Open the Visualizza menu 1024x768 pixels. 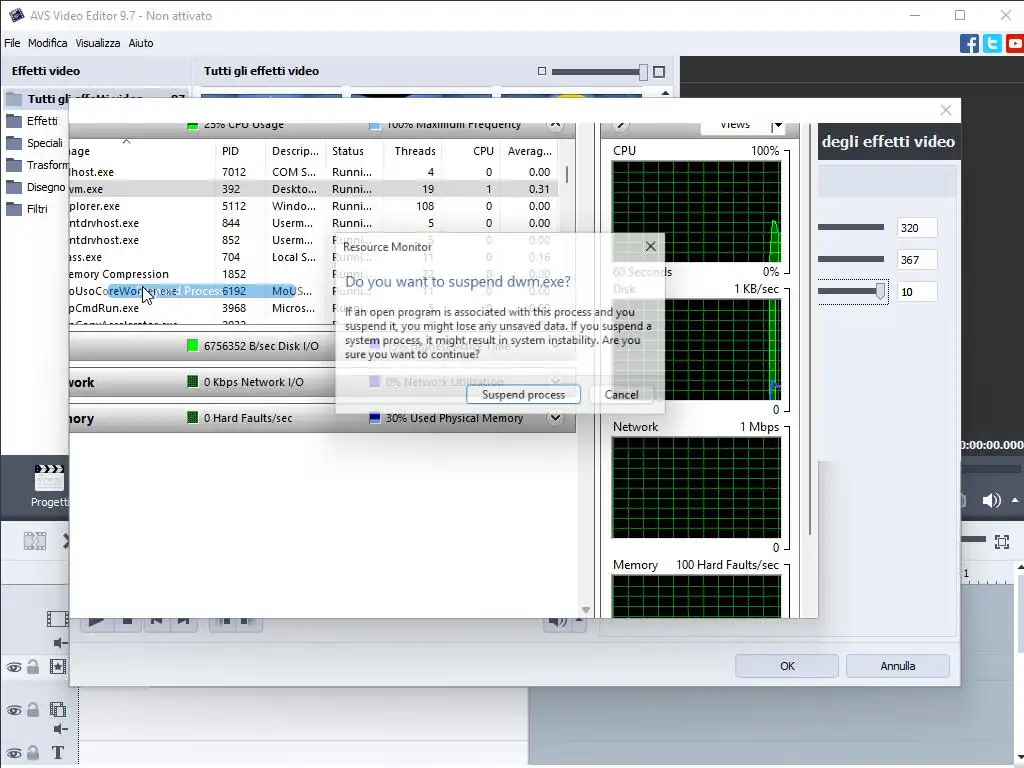click(97, 43)
